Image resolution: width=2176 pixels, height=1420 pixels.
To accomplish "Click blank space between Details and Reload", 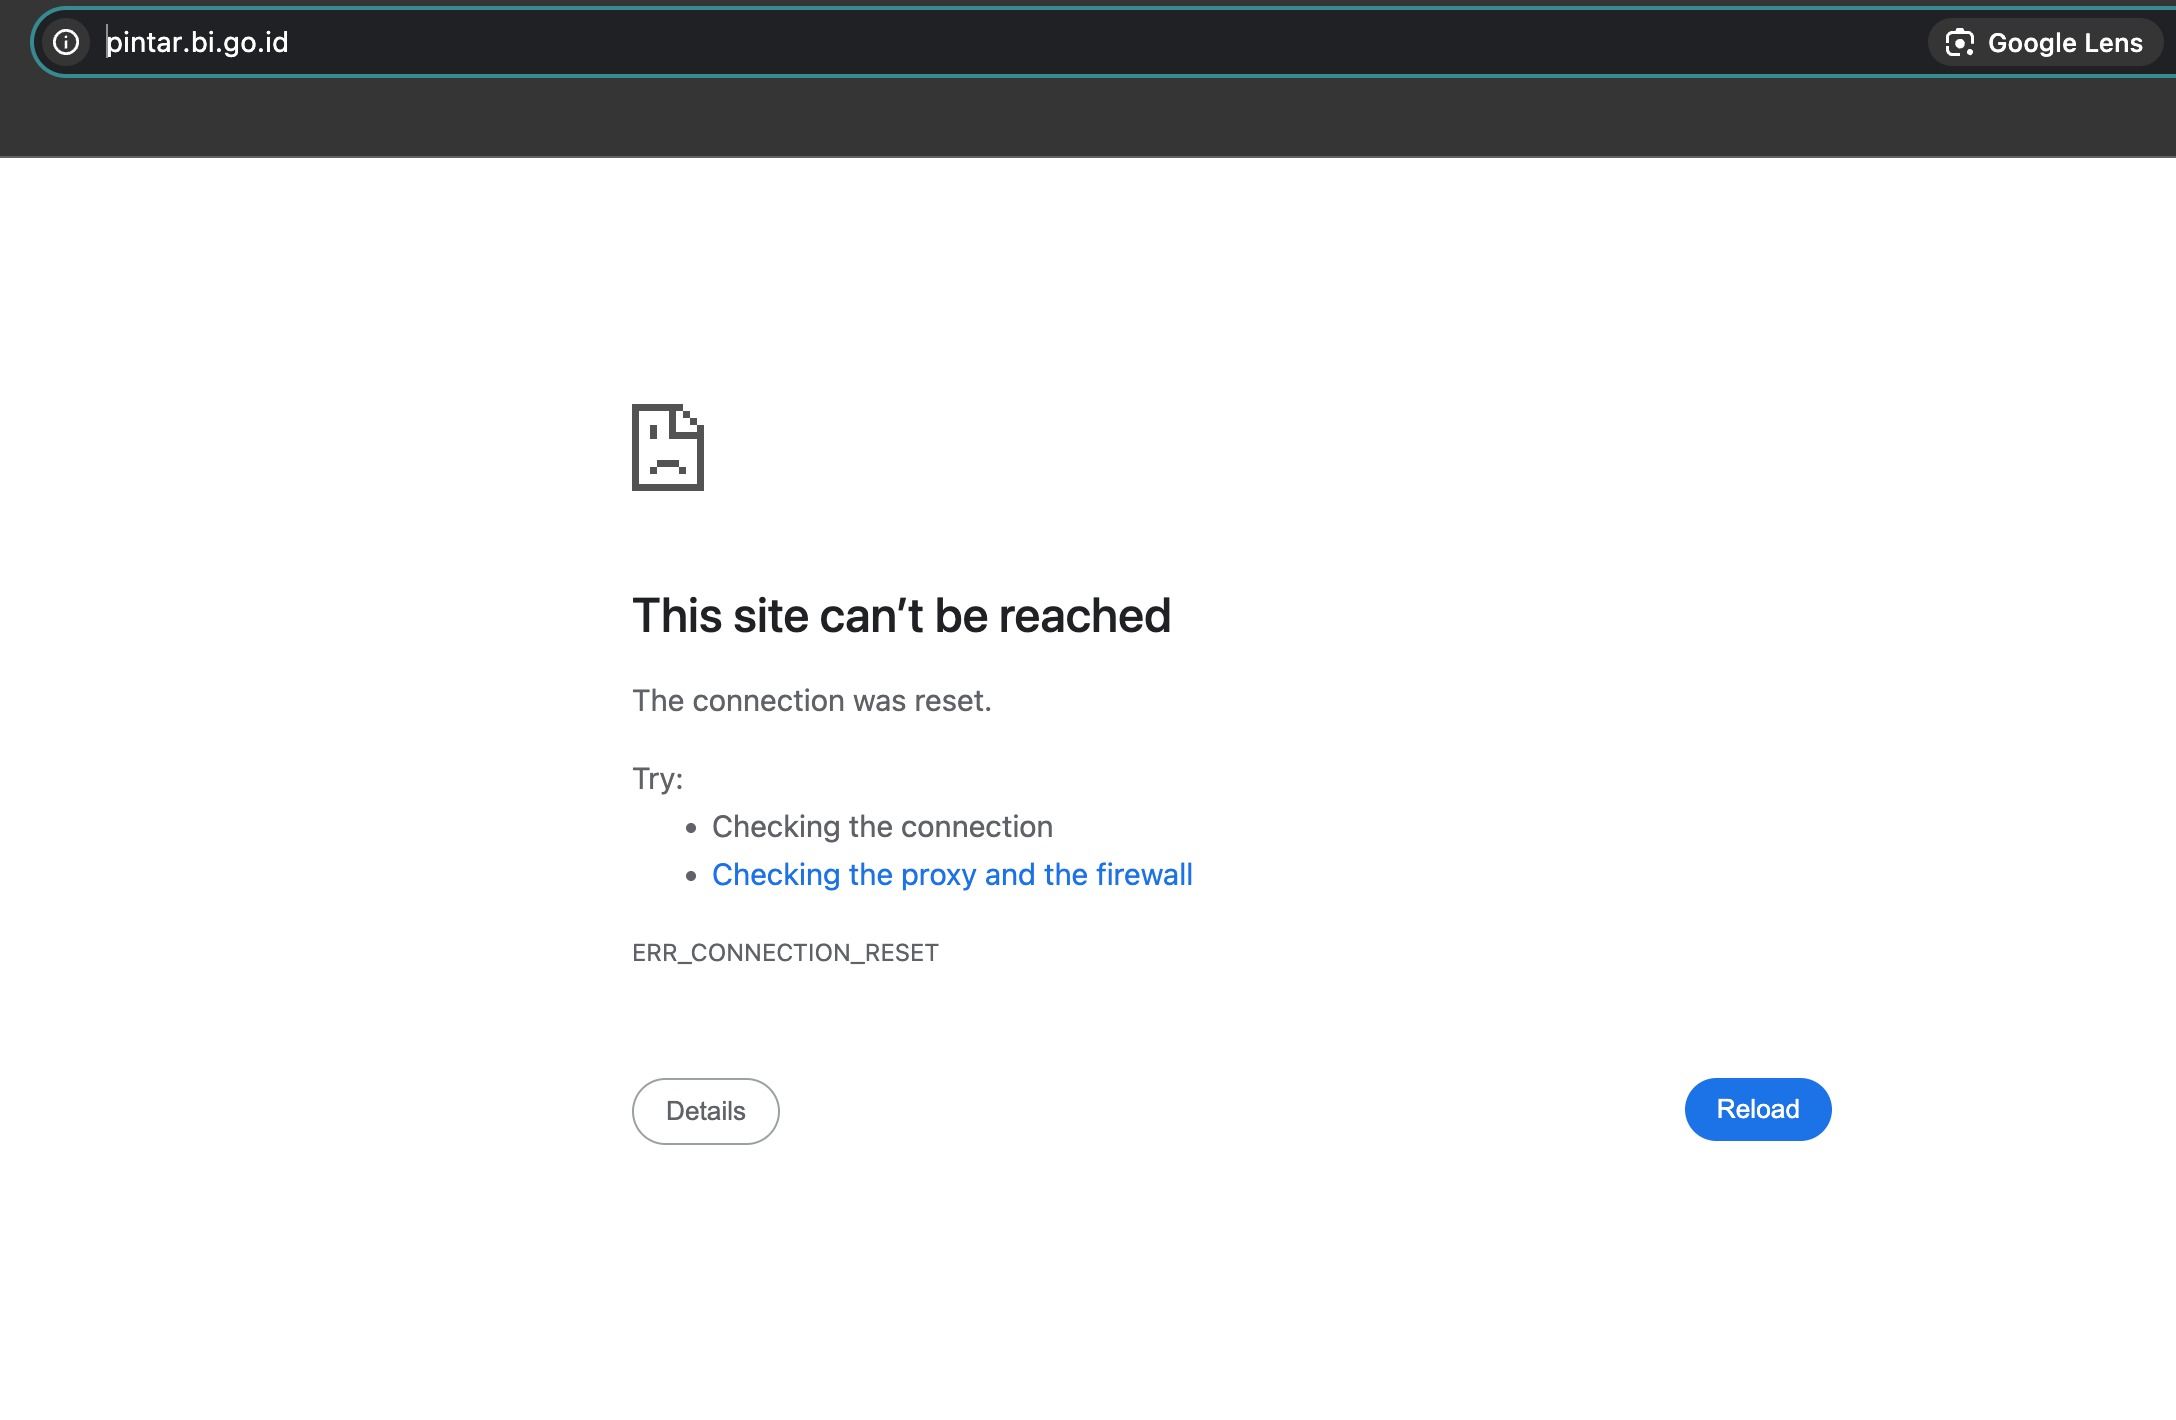I will (x=1232, y=1110).
